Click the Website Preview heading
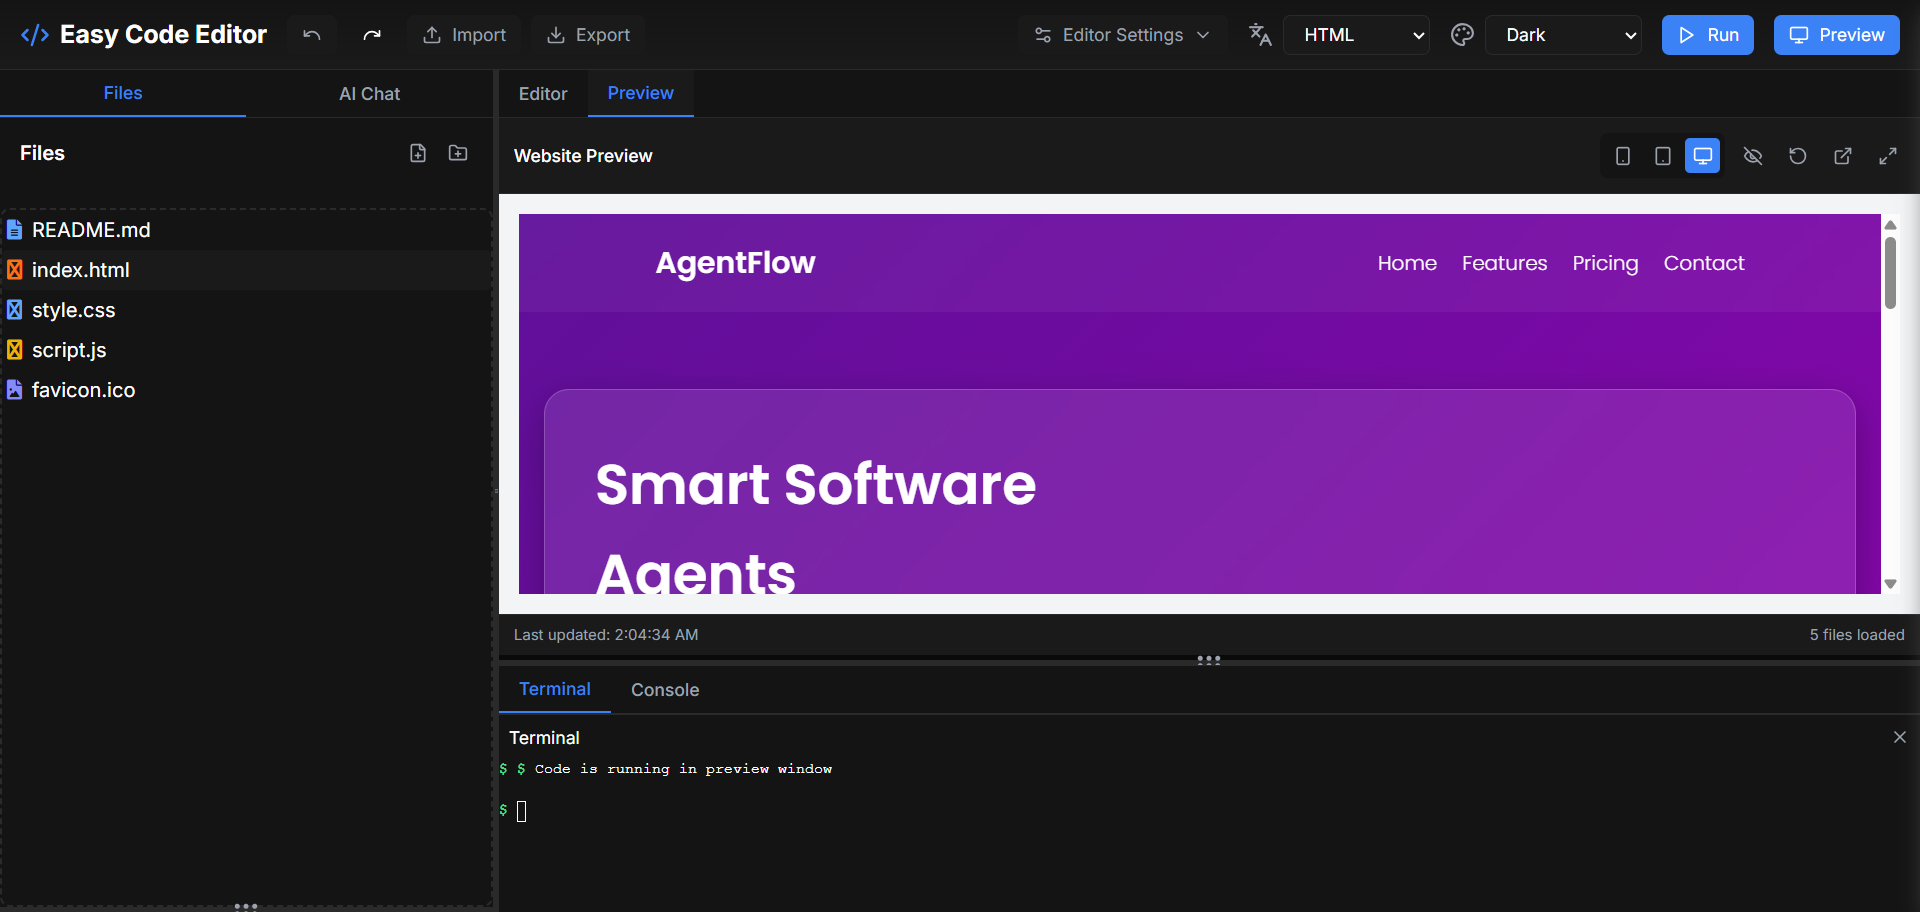Screen dimensions: 1920x912 (x=583, y=156)
